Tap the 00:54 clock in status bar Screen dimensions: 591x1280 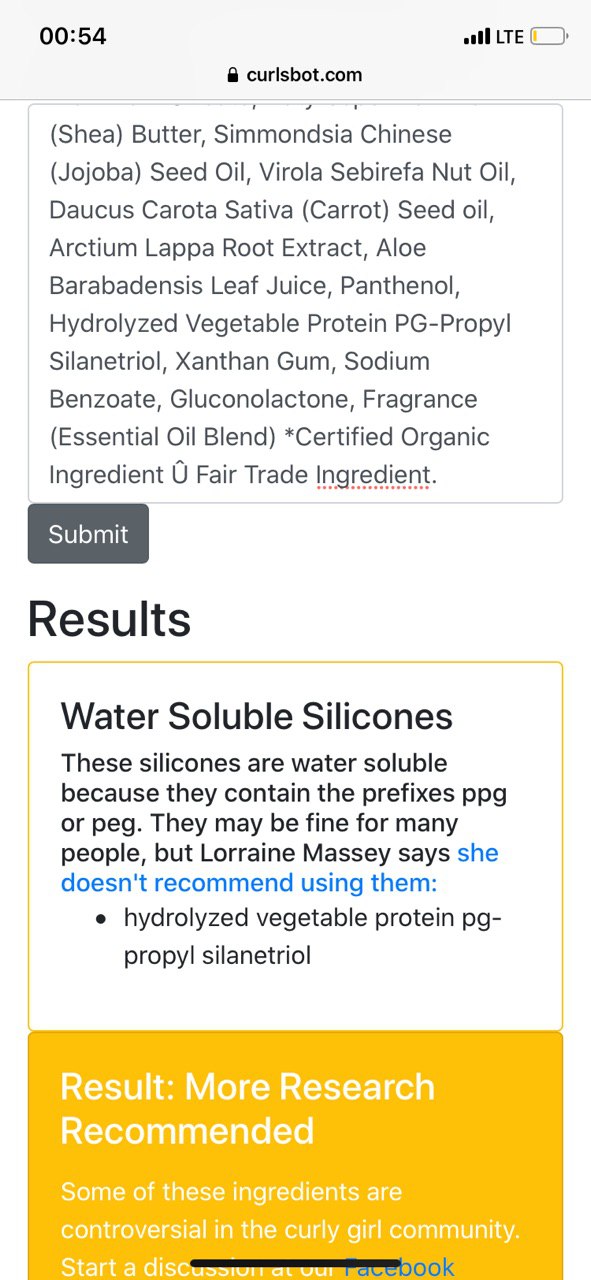pyautogui.click(x=73, y=36)
